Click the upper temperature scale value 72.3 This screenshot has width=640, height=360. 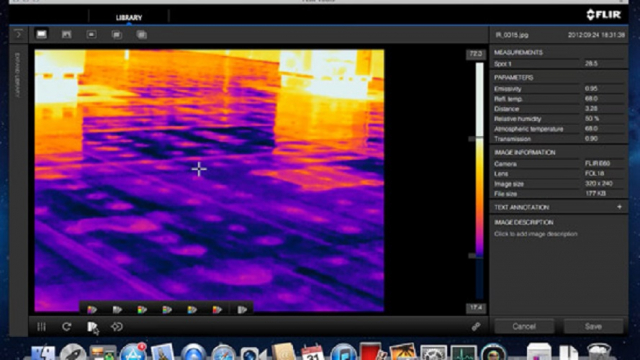coord(476,54)
